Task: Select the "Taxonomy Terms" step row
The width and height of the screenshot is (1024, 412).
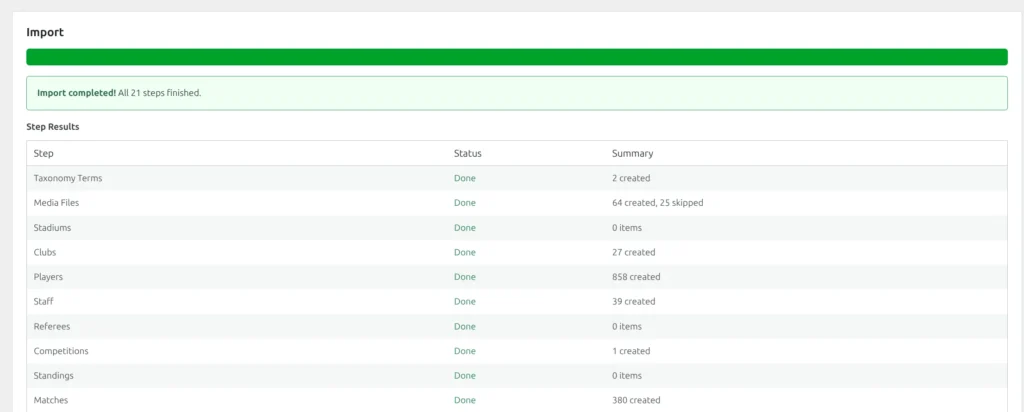Action: (x=517, y=178)
